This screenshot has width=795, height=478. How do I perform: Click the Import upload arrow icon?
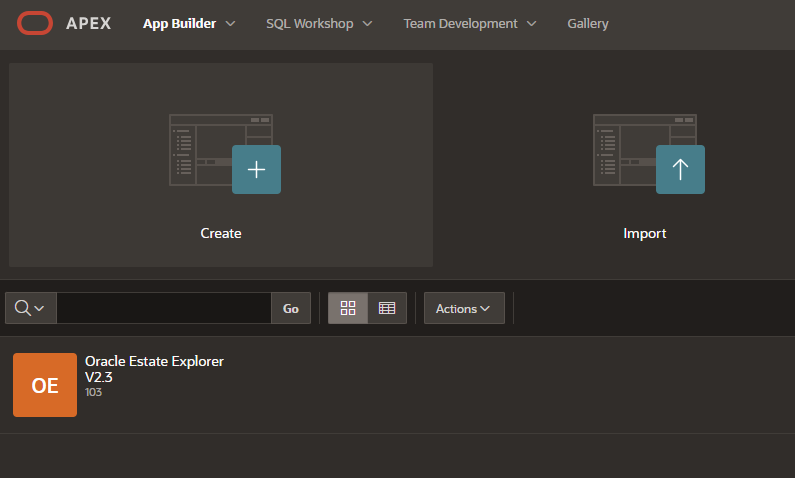tap(680, 169)
